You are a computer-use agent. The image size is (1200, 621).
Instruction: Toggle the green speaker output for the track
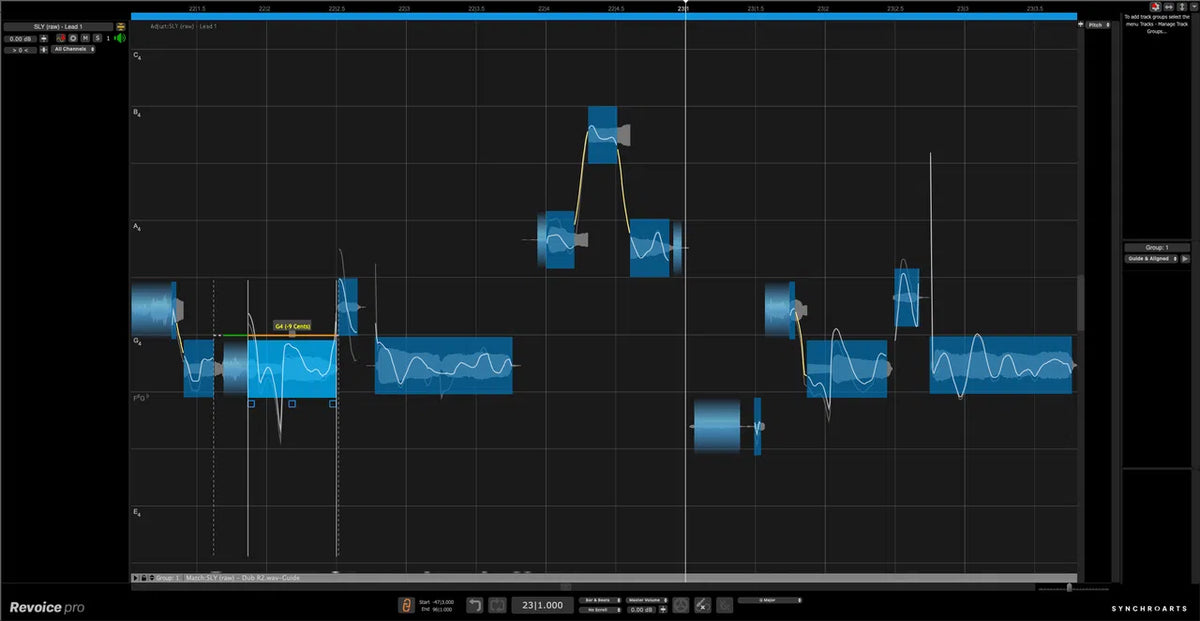pyautogui.click(x=120, y=38)
